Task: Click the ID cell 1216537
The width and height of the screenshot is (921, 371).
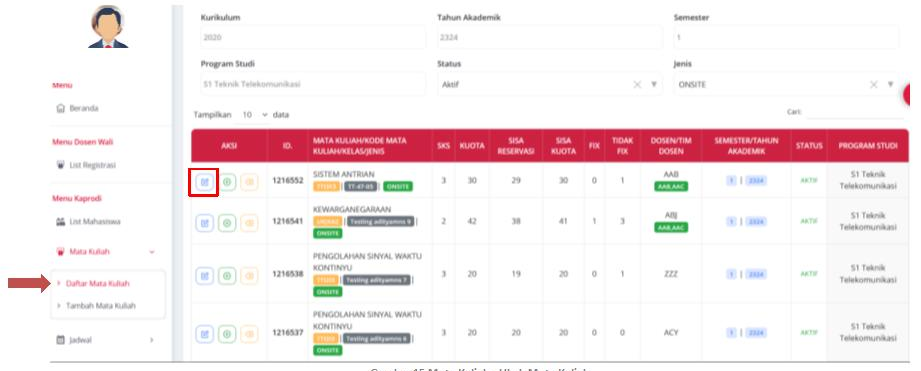Action: (288, 333)
